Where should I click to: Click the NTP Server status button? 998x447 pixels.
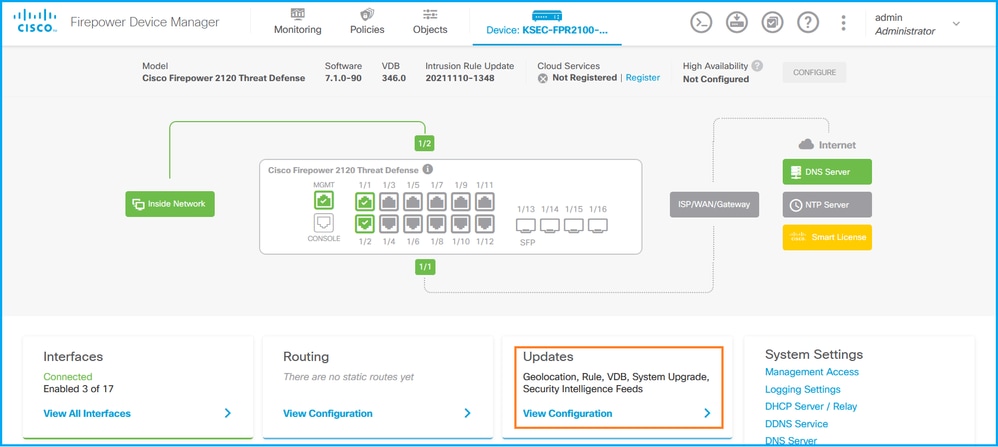point(827,205)
